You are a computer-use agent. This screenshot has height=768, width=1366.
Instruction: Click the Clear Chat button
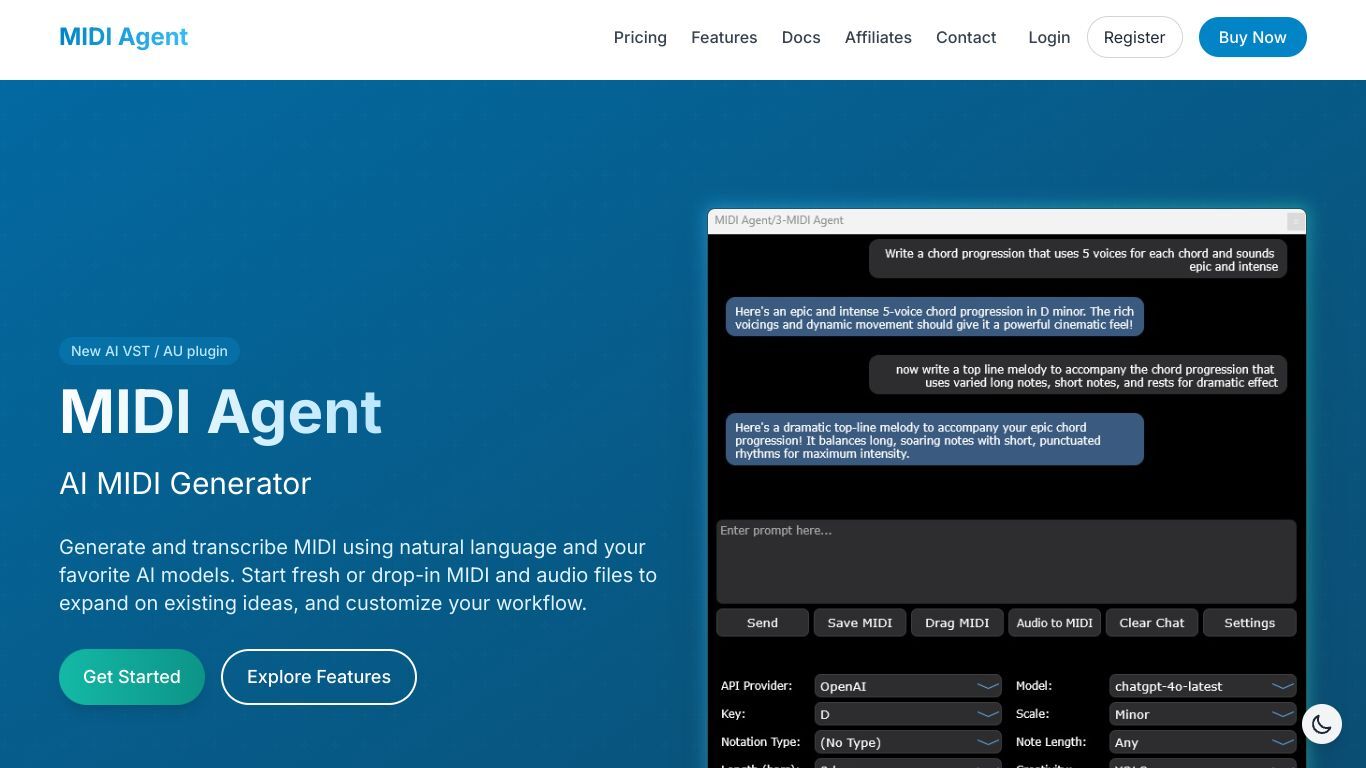tap(1152, 622)
